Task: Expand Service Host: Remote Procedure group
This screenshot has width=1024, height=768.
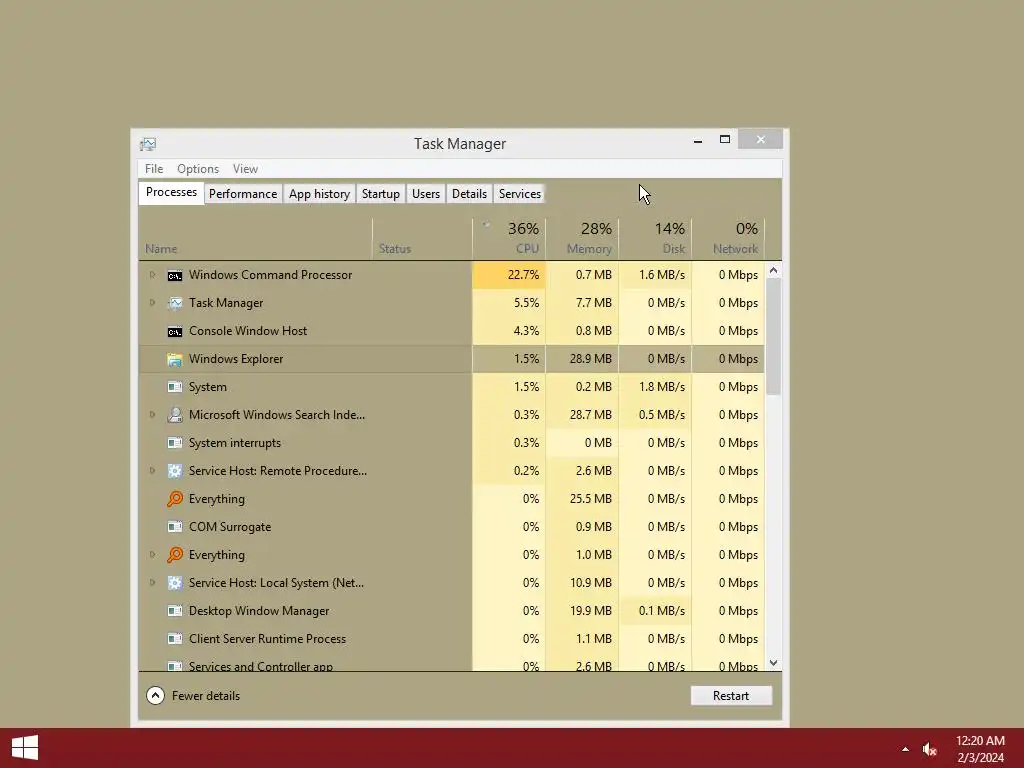Action: pos(152,471)
